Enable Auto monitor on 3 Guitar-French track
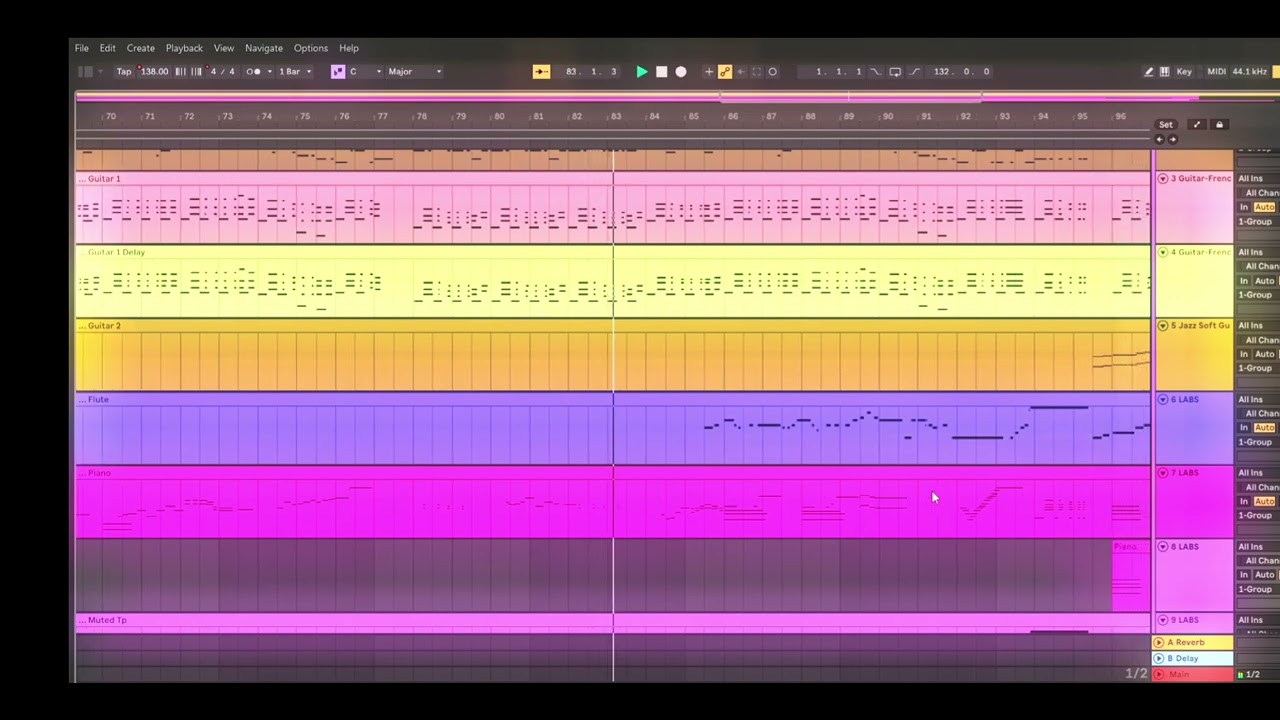This screenshot has height=720, width=1280. tap(1265, 207)
